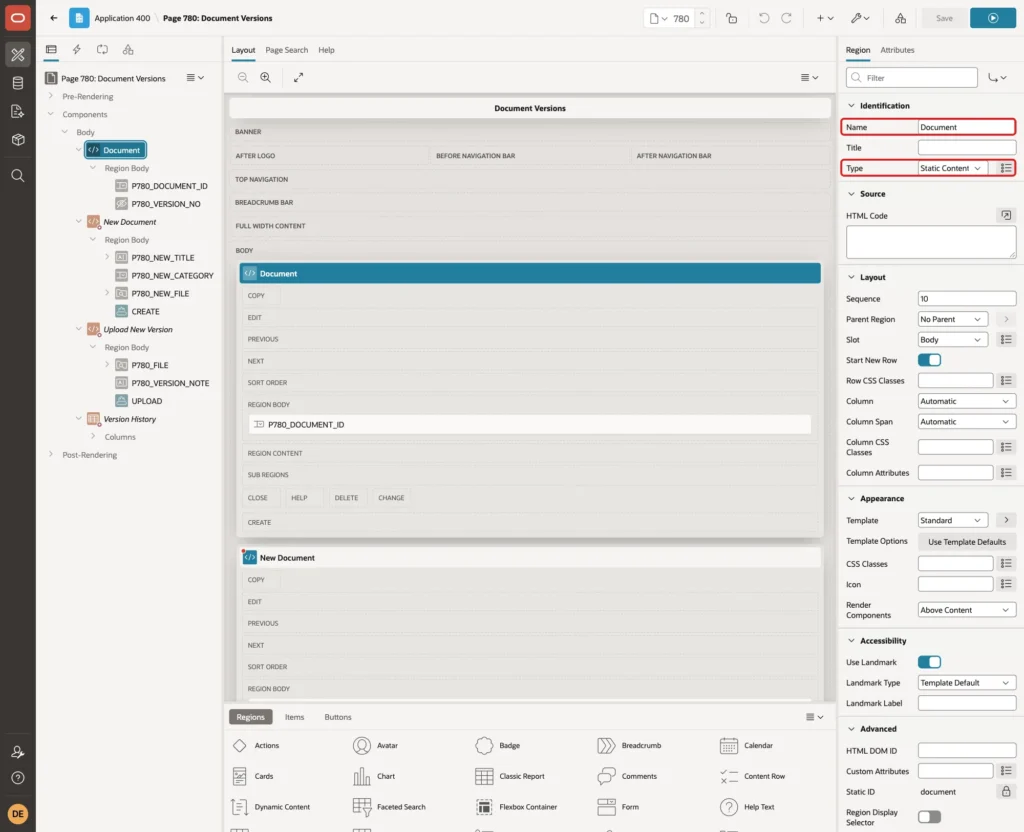Switch to Attributes tab
This screenshot has width=1024, height=832.
pos(897,50)
